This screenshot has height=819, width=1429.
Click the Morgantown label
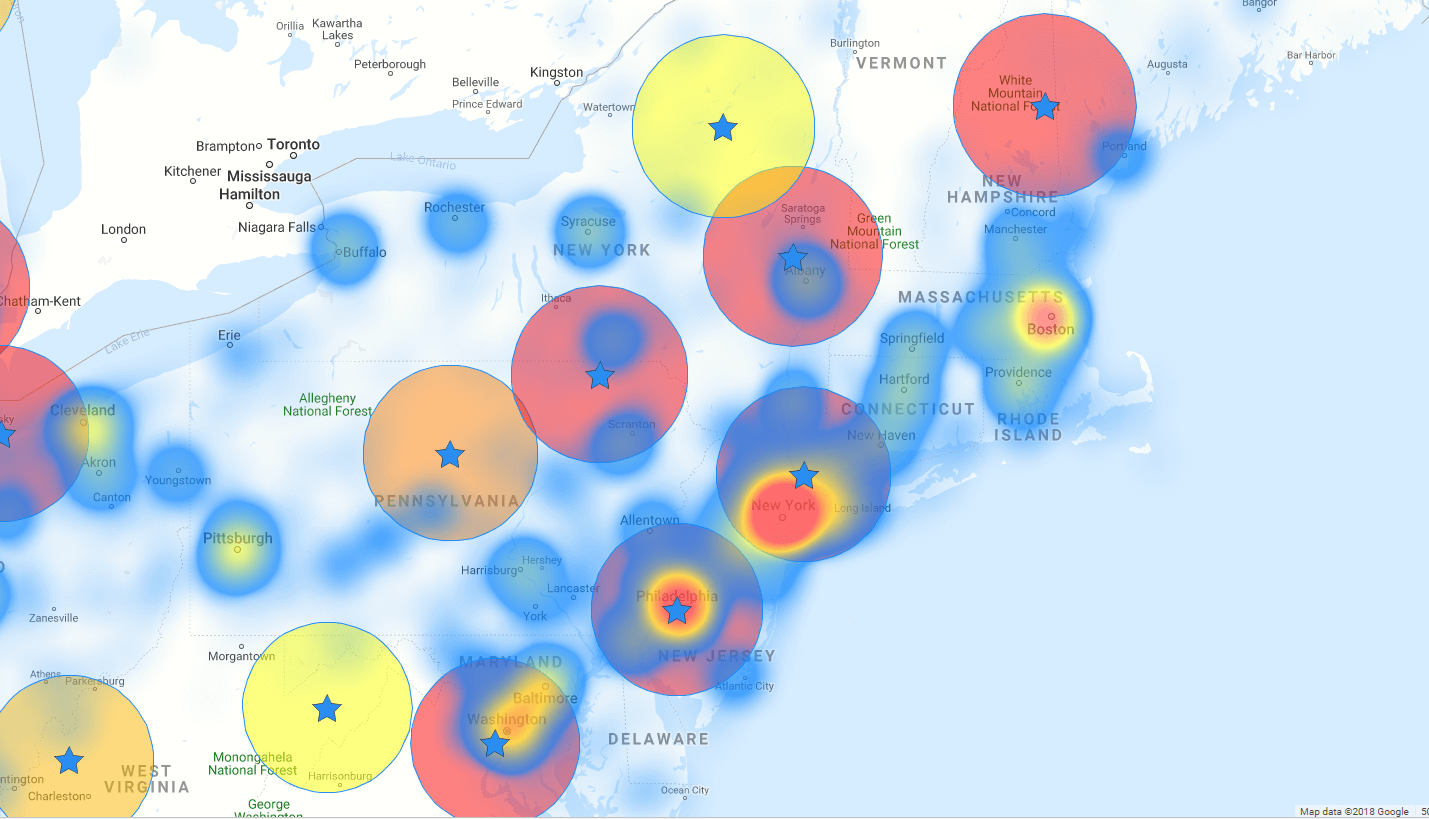click(241, 656)
